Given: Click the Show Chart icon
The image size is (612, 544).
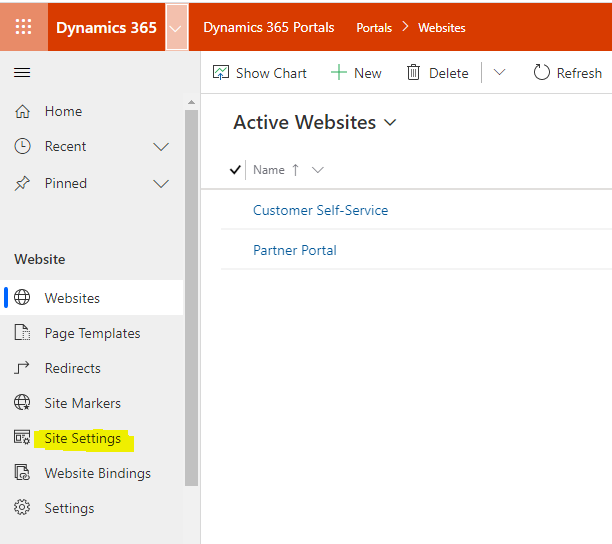Looking at the screenshot, I should pos(221,73).
